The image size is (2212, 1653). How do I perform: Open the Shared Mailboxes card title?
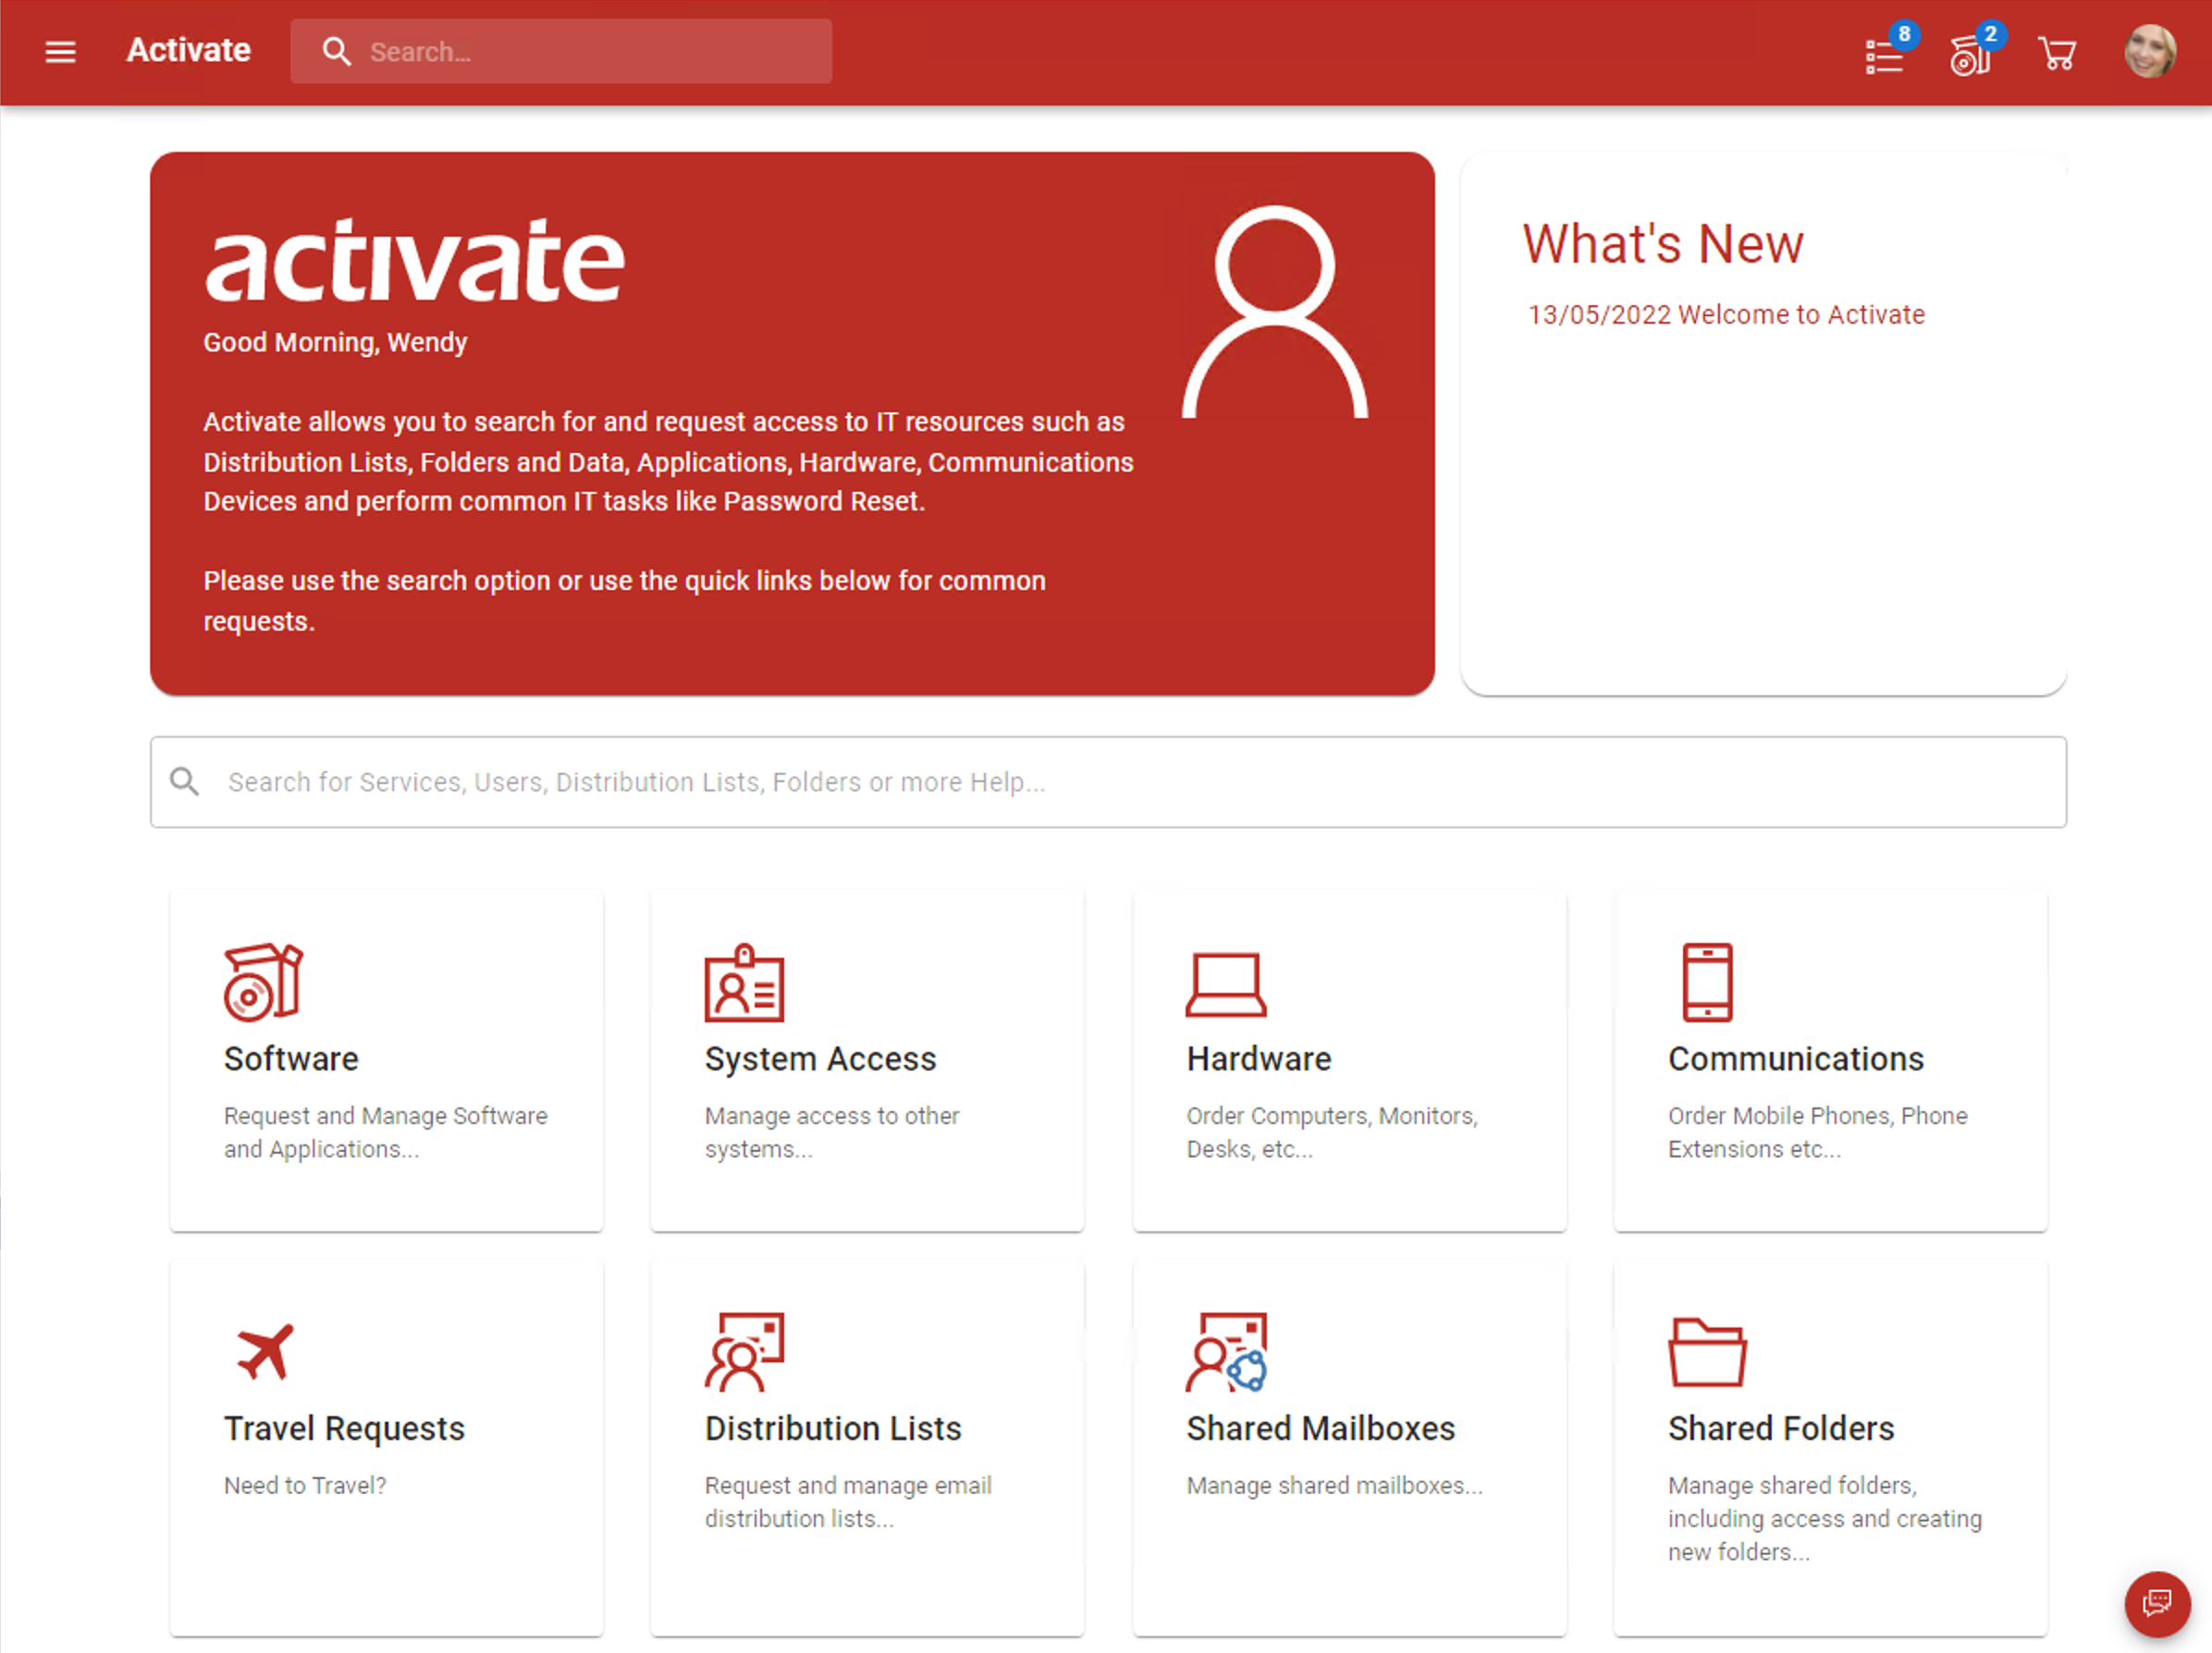pyautogui.click(x=1320, y=1429)
